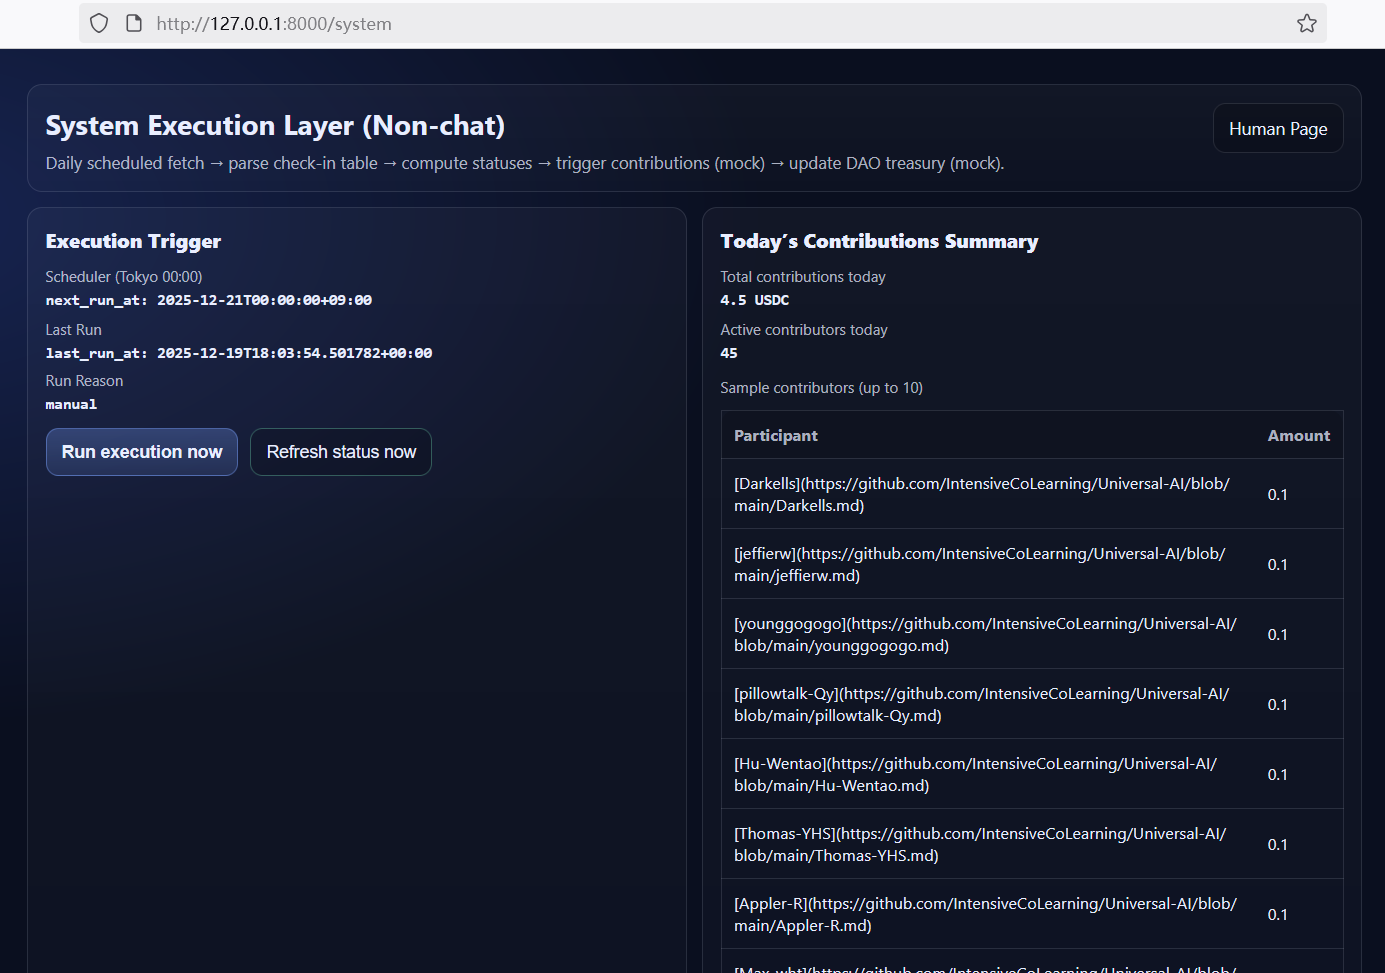Viewport: 1385px width, 973px height.
Task: Click the Appler-R participant entry
Action: coord(984,914)
